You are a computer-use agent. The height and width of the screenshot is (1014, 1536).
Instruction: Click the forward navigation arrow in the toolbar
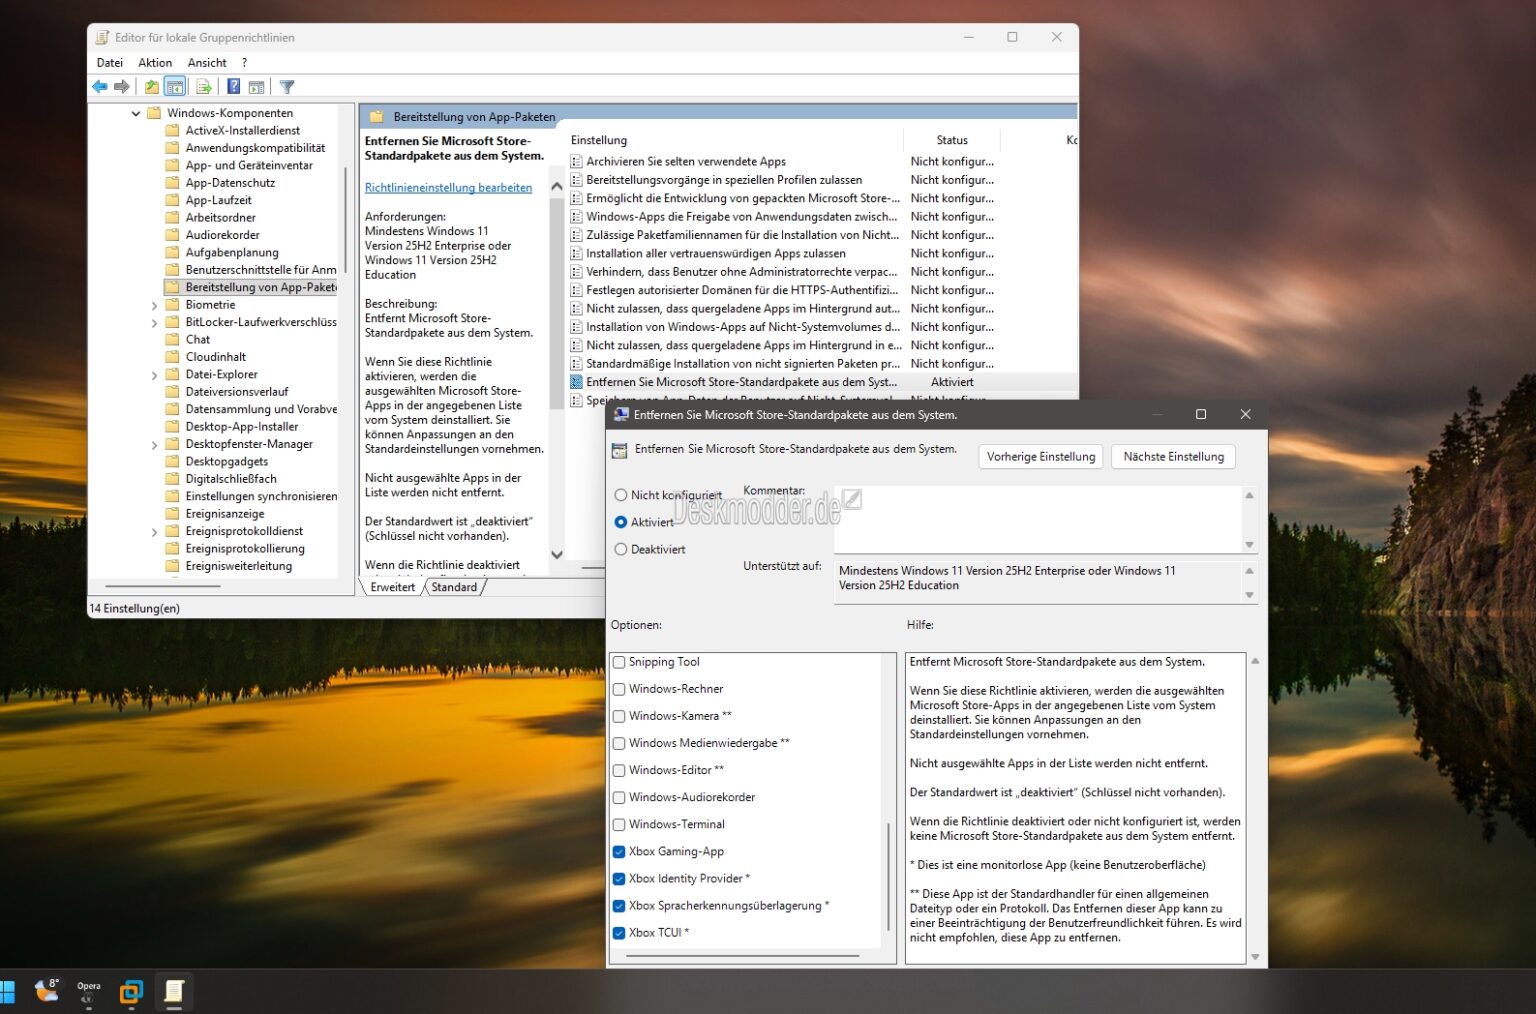123,86
